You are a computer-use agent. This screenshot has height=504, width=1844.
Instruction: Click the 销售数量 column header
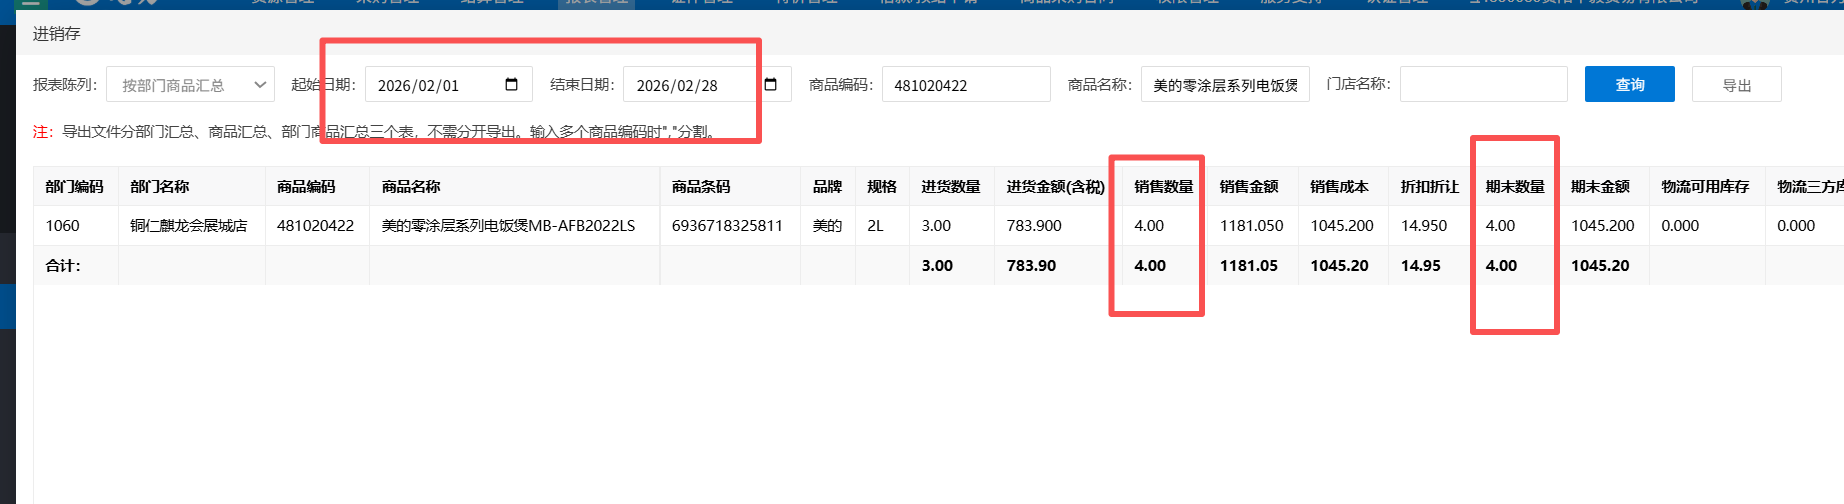(x=1163, y=187)
